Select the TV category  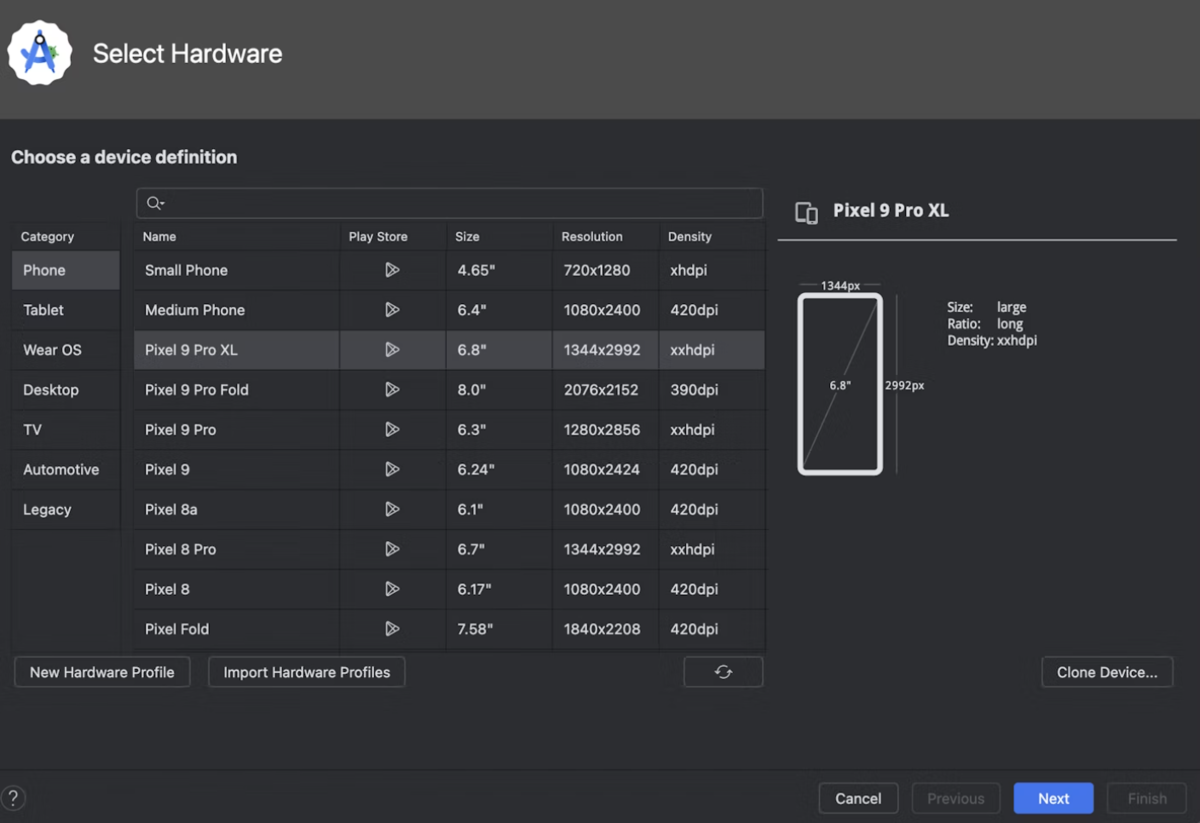click(x=66, y=430)
